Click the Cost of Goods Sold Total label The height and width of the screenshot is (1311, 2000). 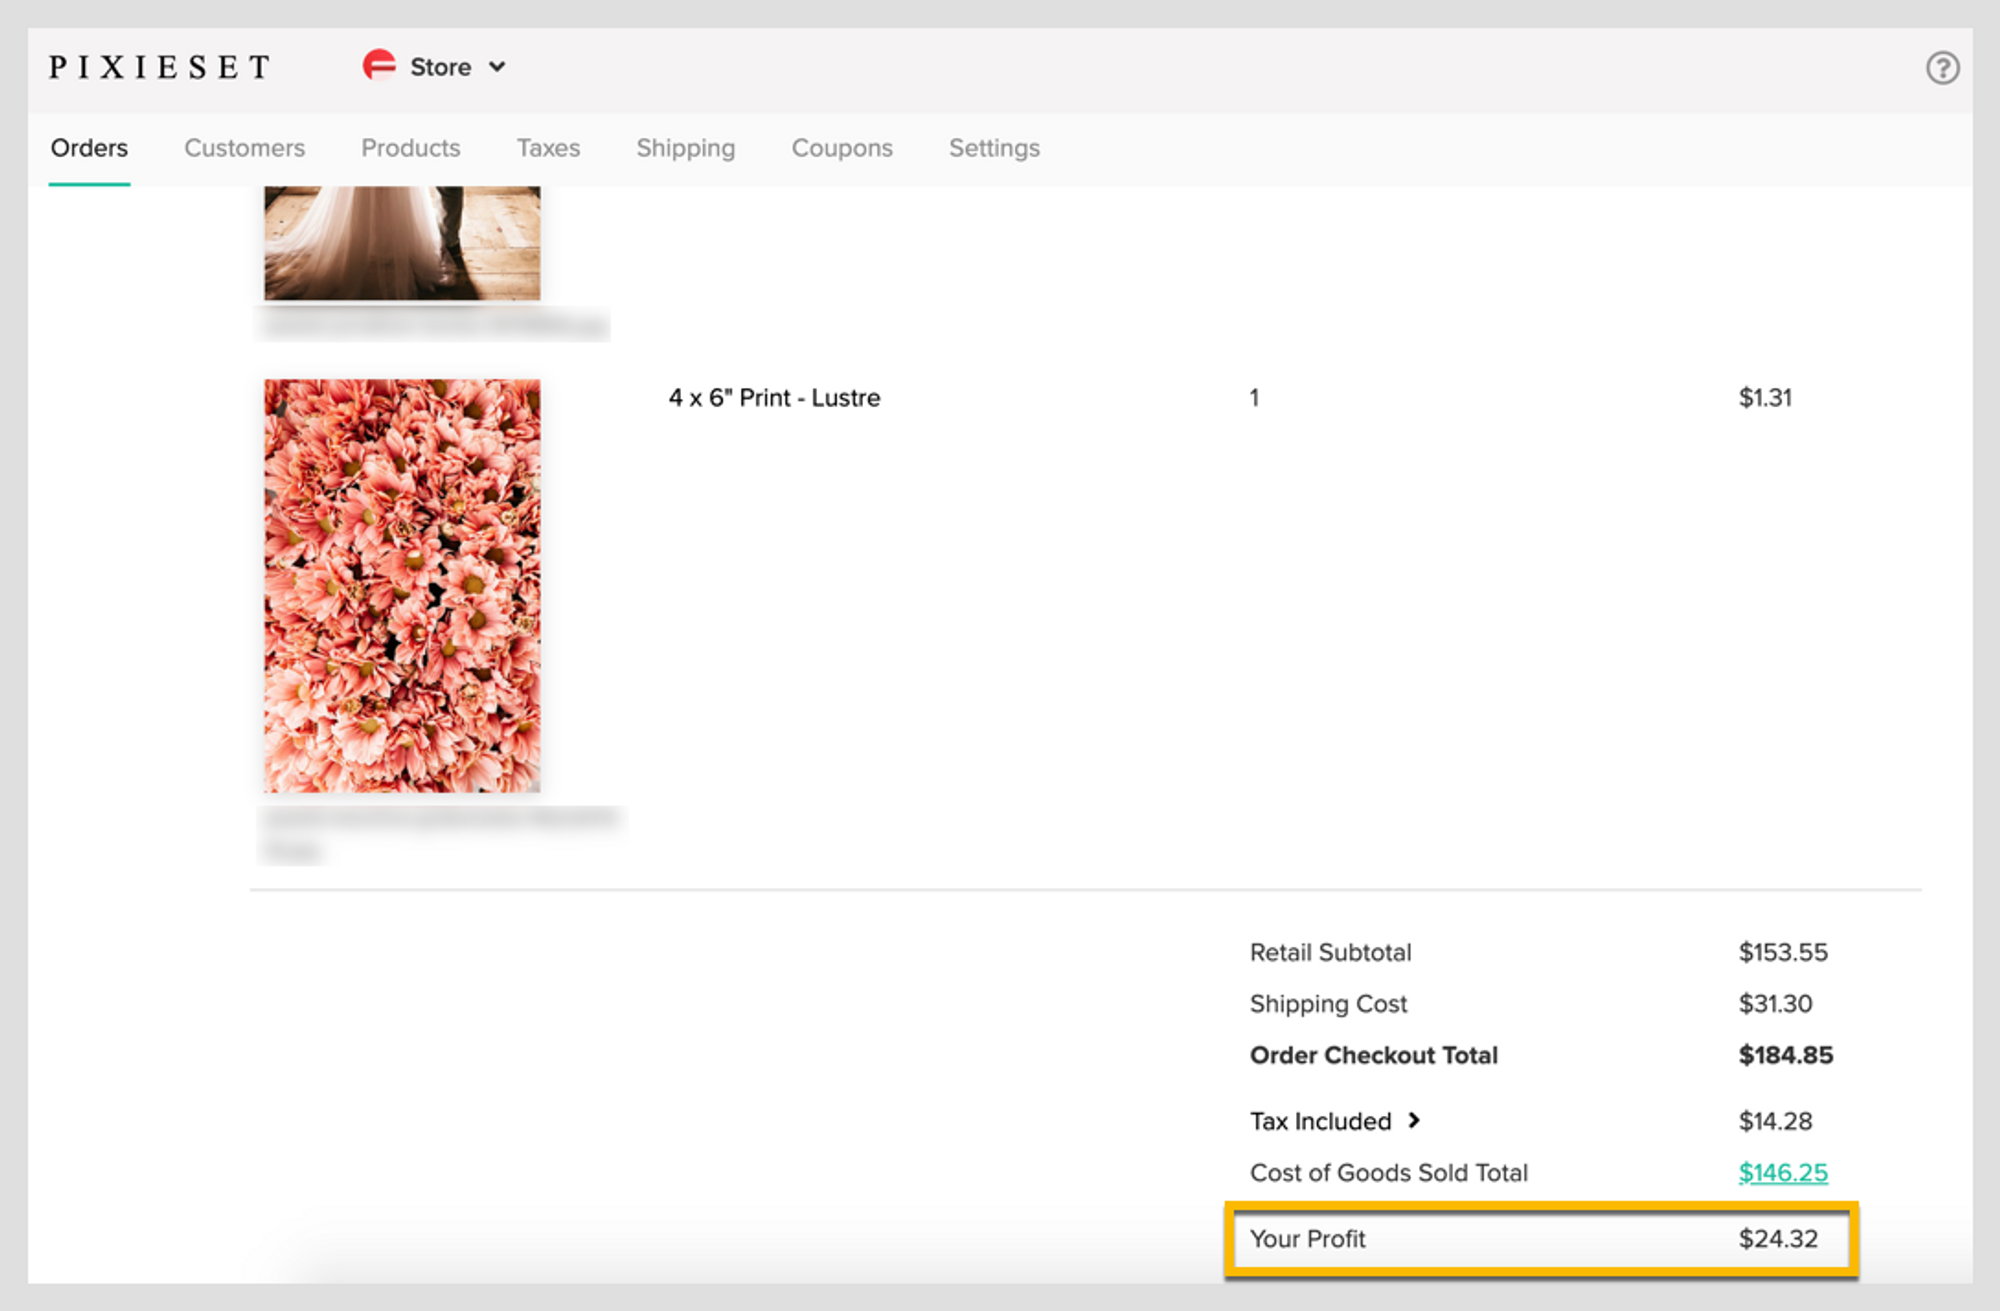click(x=1389, y=1172)
